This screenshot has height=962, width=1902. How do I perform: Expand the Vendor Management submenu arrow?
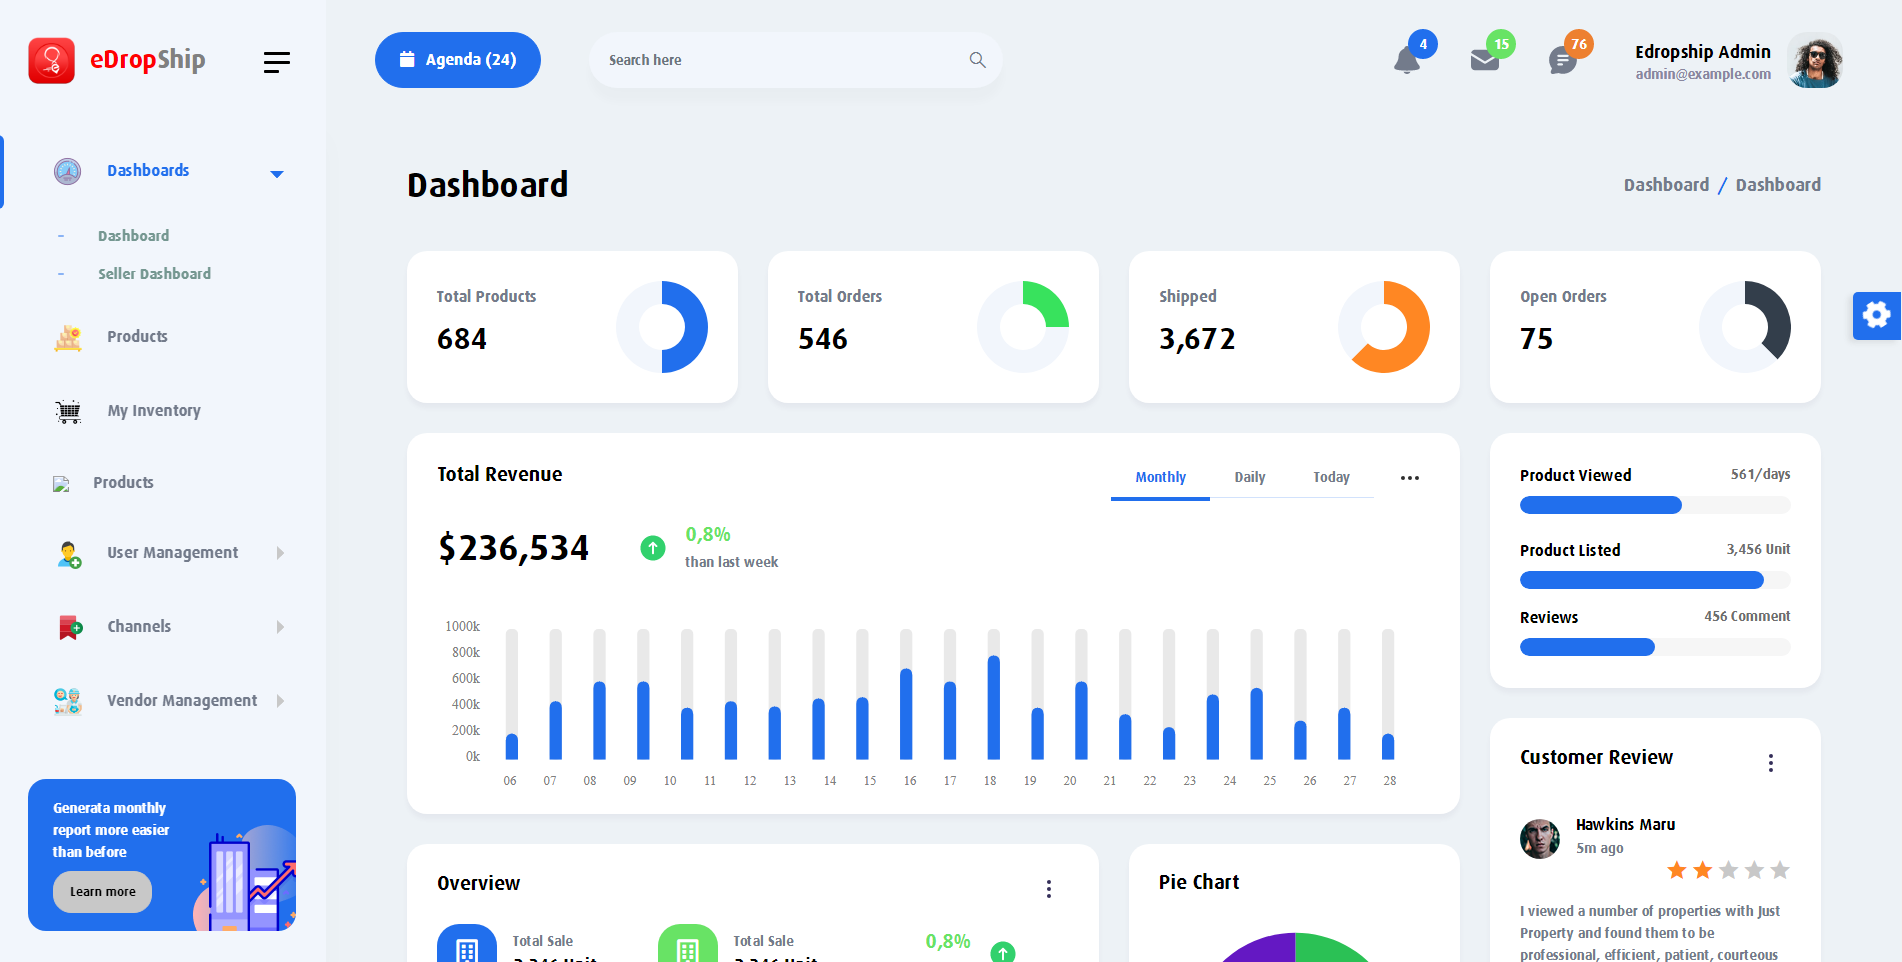(280, 701)
